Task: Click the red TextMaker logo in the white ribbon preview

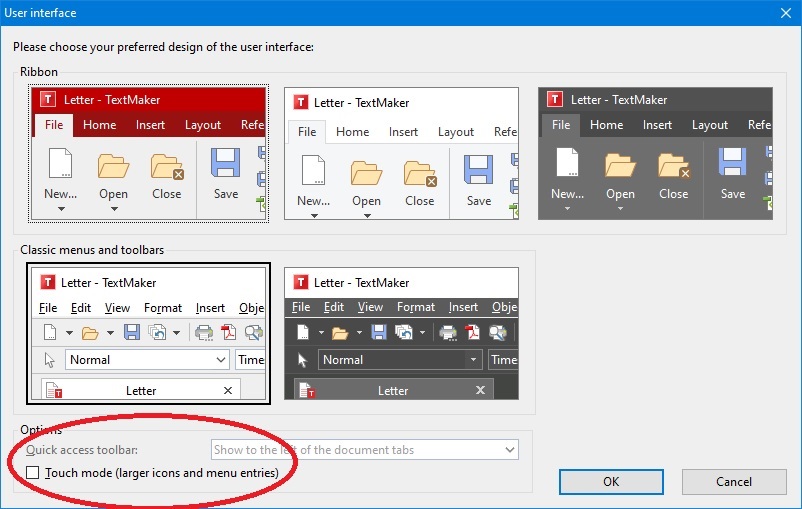Action: tap(300, 102)
